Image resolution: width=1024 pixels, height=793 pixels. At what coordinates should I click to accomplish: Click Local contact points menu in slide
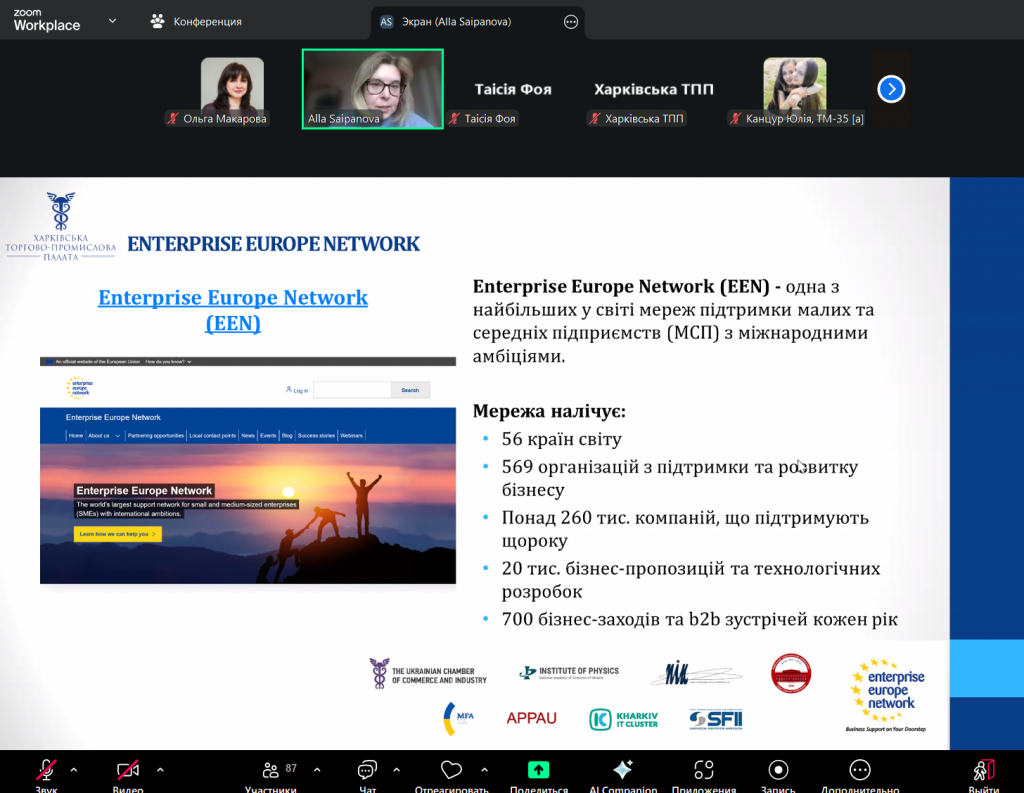click(x=212, y=436)
